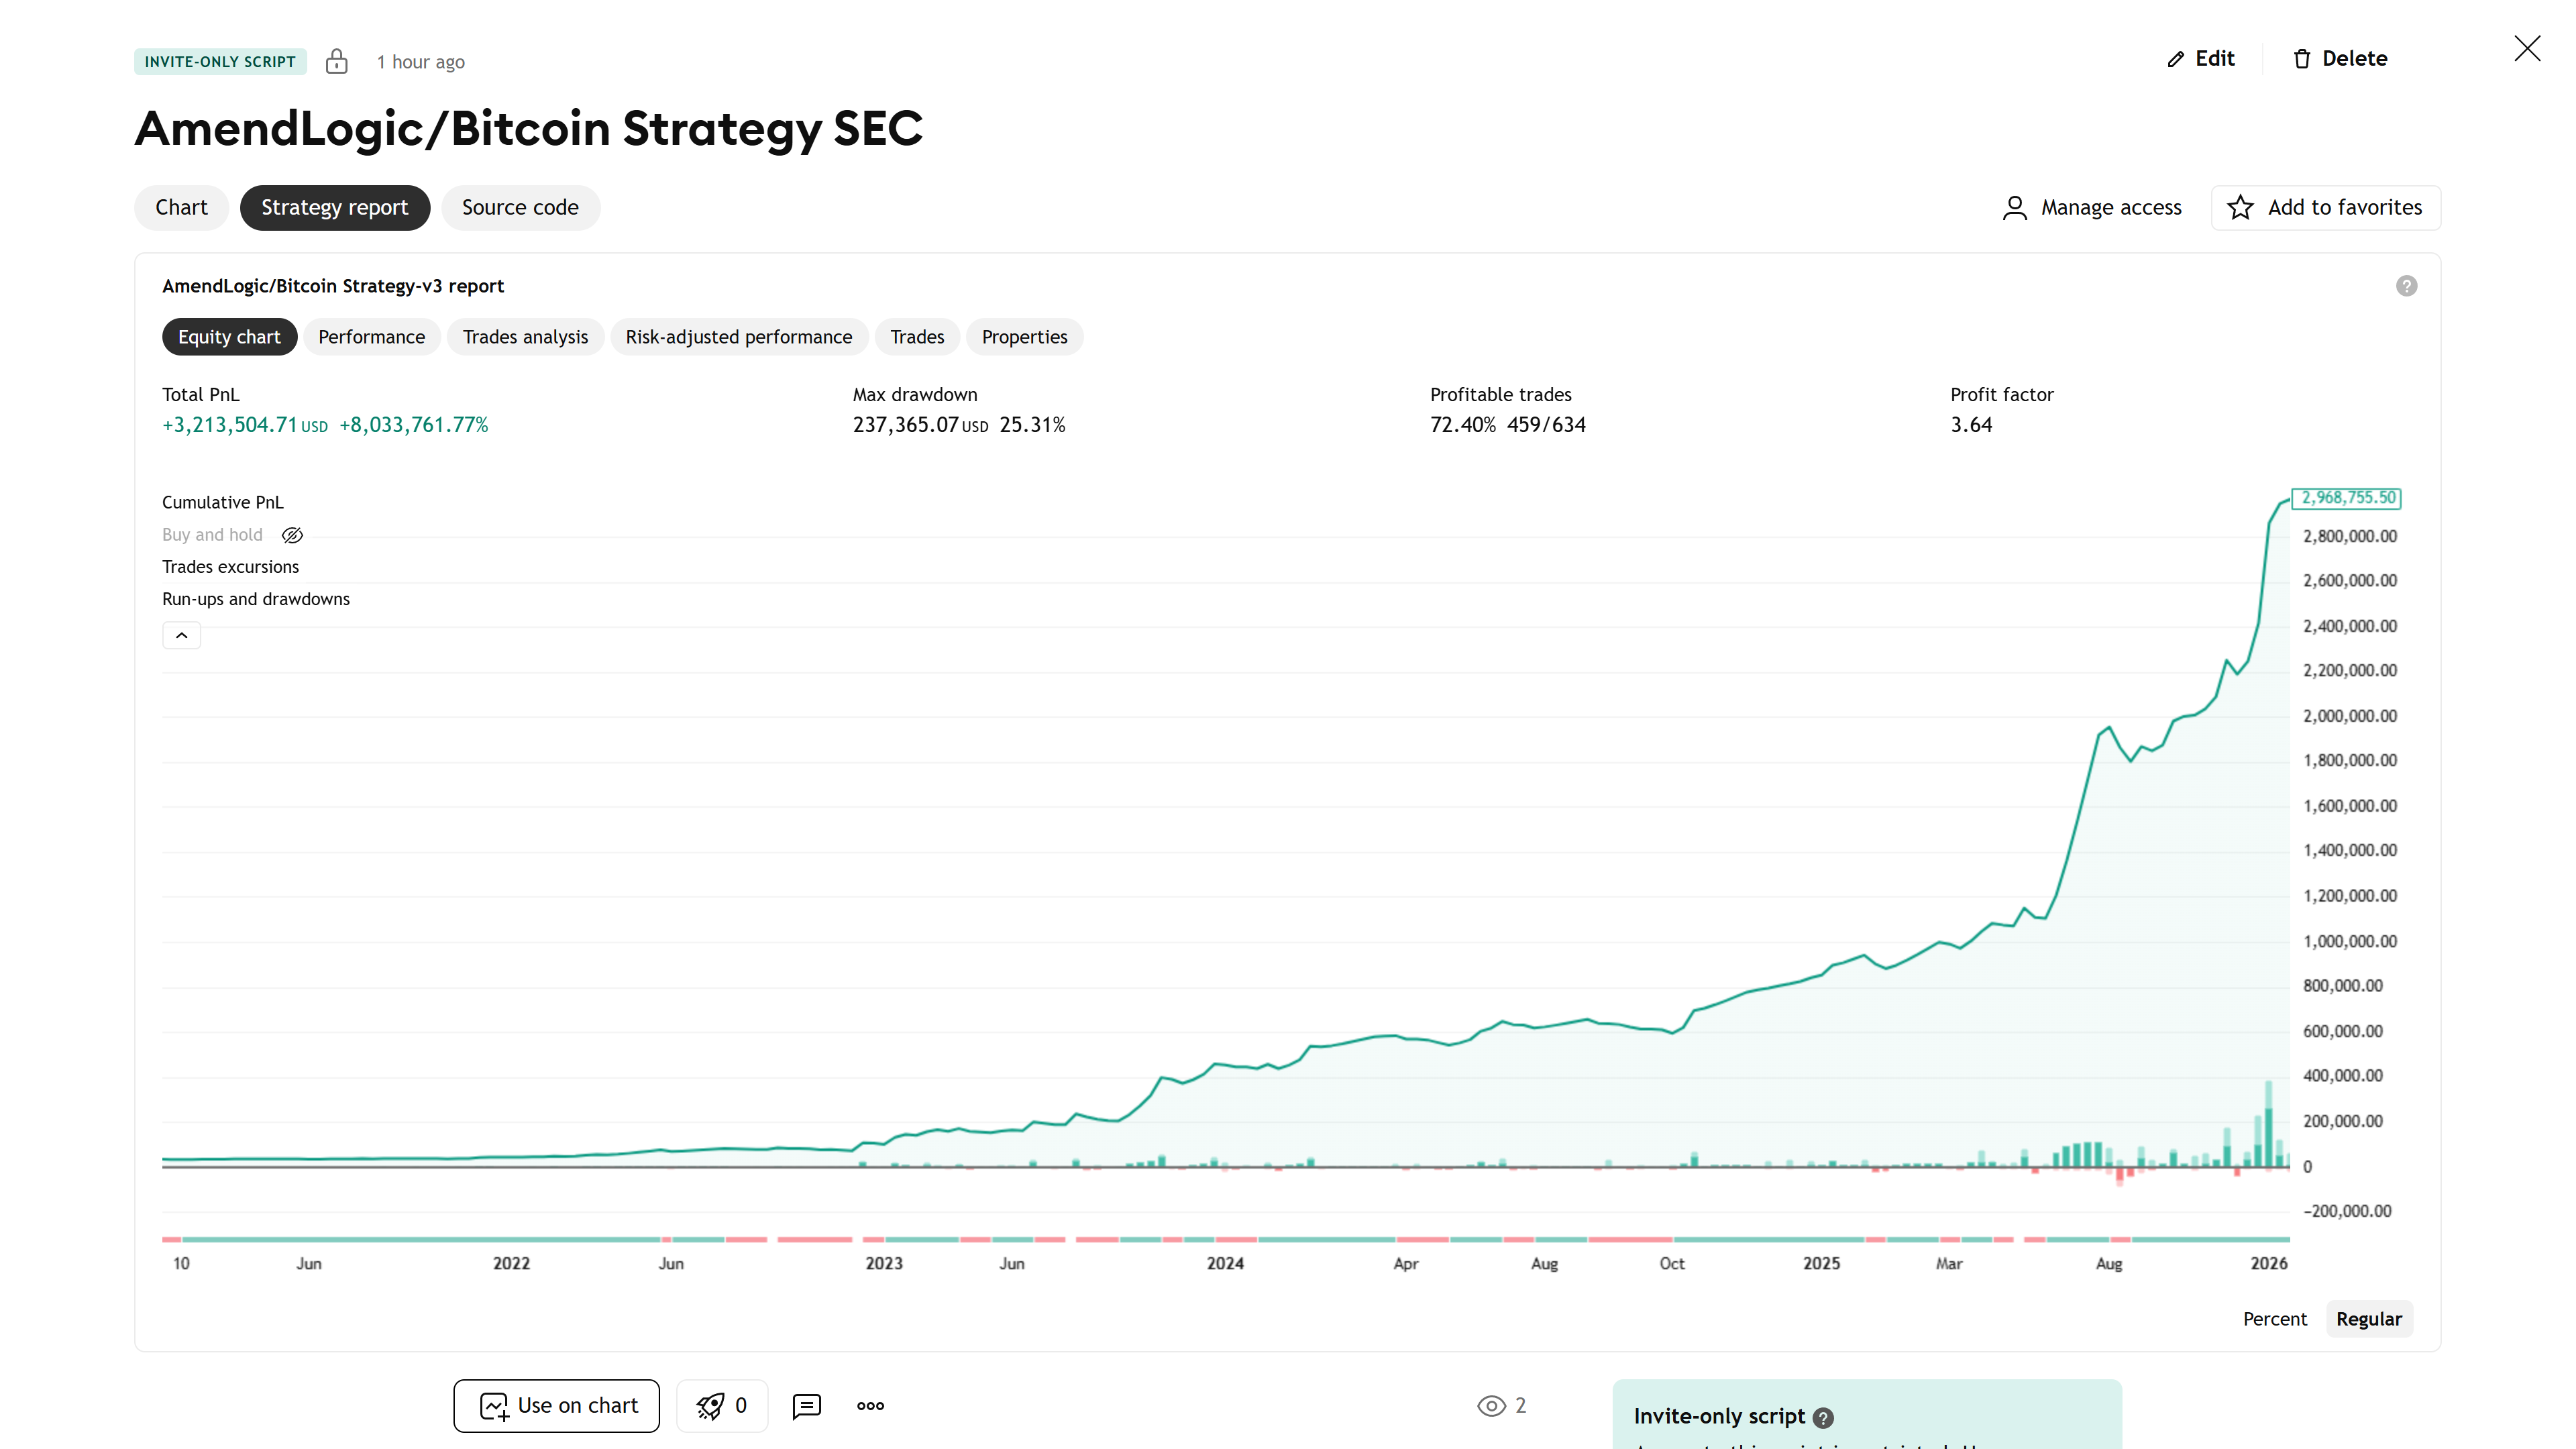The width and height of the screenshot is (2576, 1449).
Task: Click the 2025 label on time axis
Action: (1821, 1263)
